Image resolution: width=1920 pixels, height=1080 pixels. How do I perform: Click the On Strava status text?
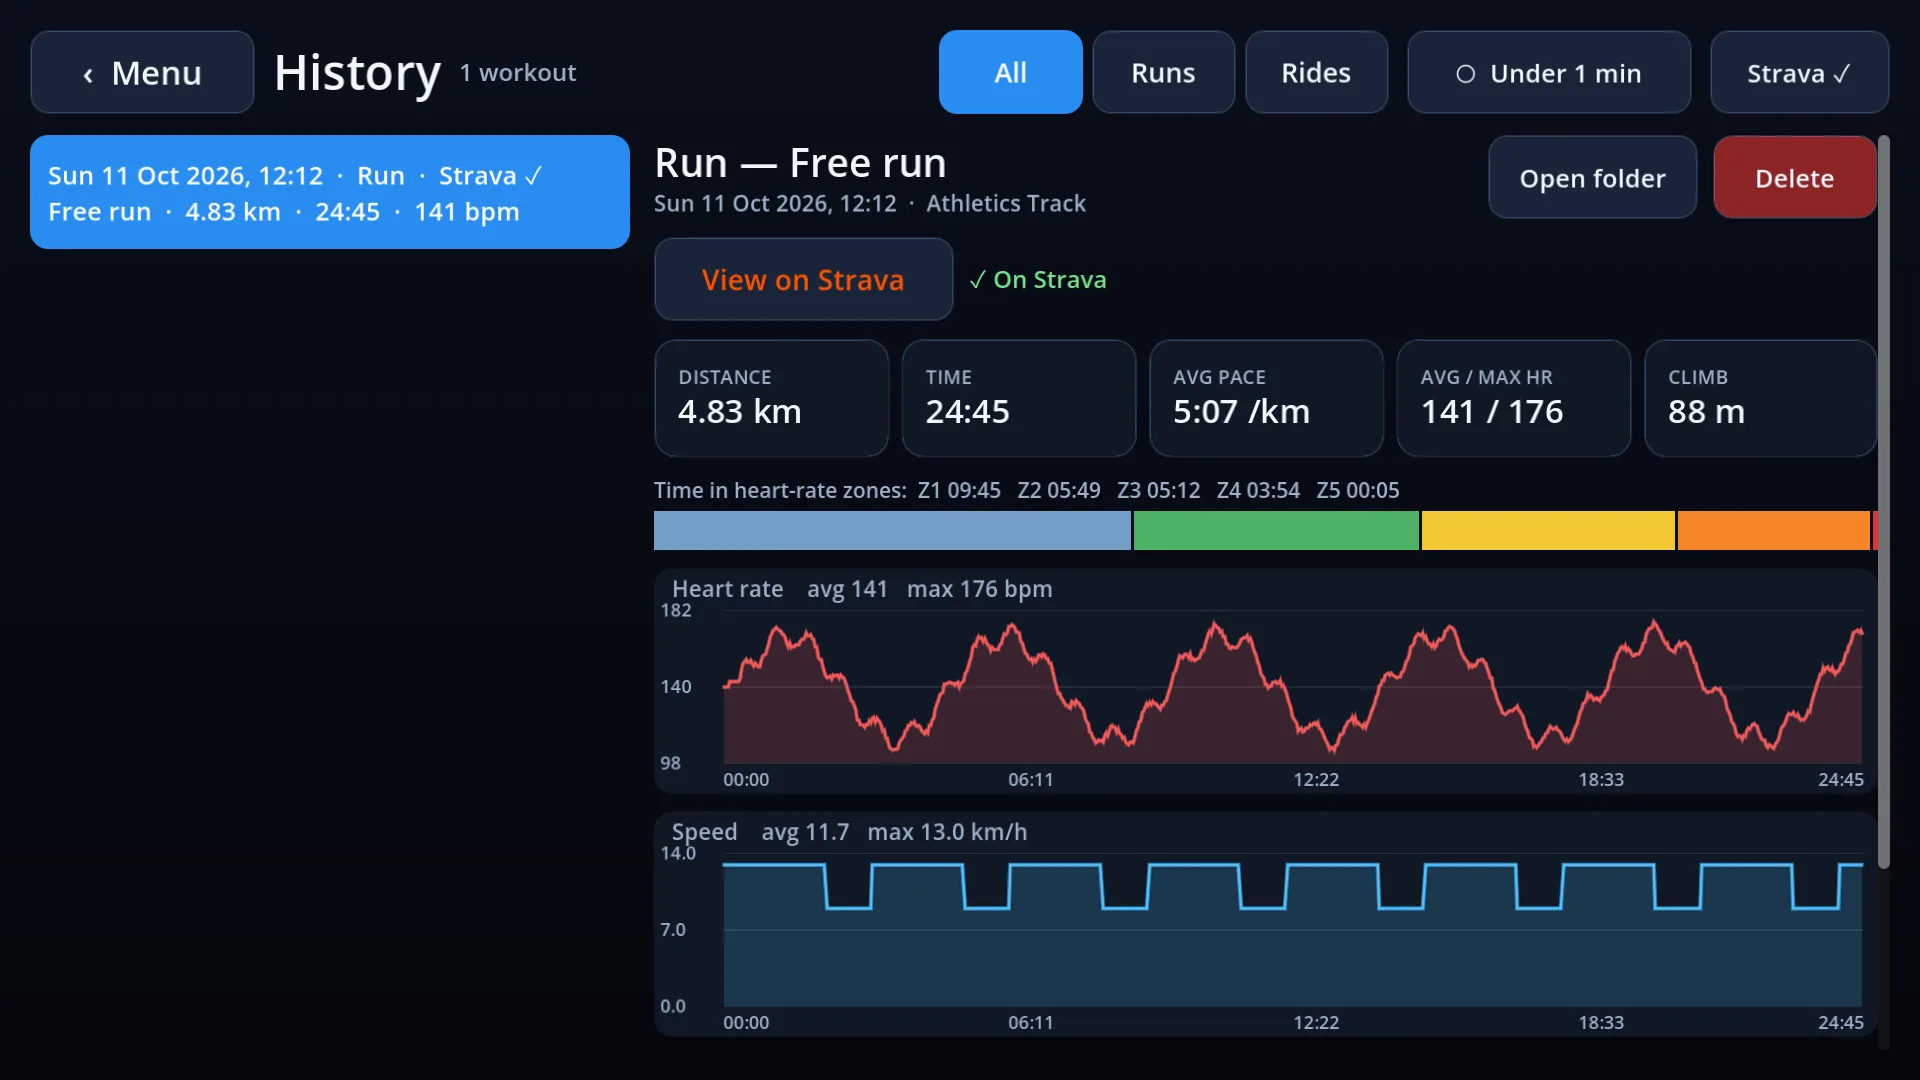pyautogui.click(x=1038, y=280)
